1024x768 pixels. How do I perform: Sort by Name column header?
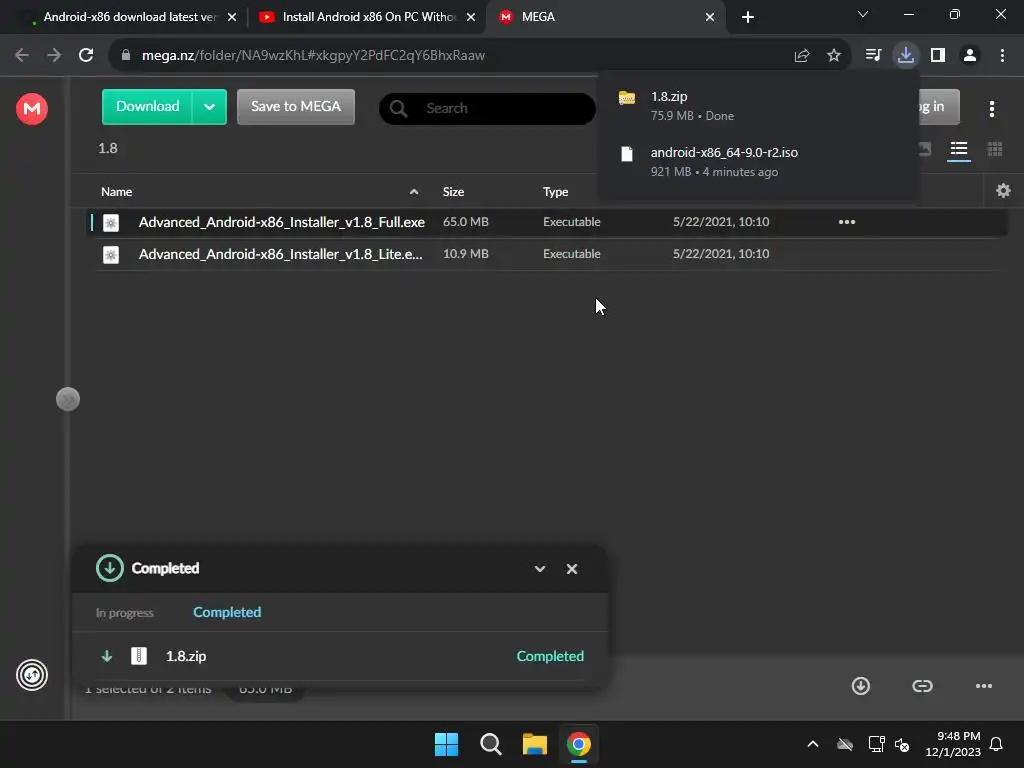tap(116, 192)
